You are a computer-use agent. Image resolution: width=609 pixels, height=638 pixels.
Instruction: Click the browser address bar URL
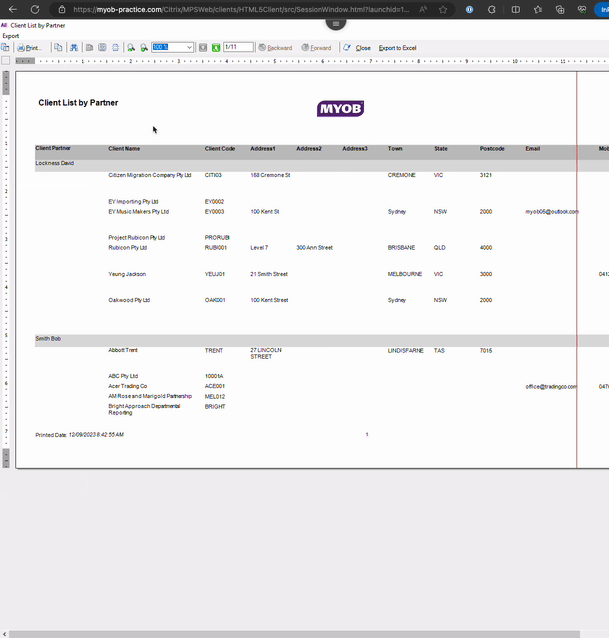(x=240, y=9)
